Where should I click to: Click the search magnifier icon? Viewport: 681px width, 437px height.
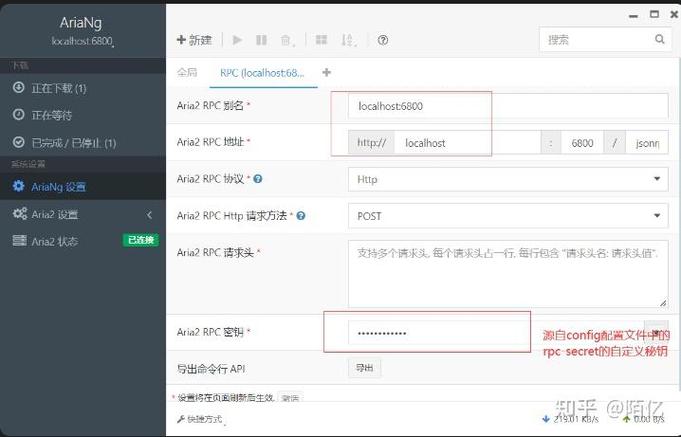coord(659,39)
